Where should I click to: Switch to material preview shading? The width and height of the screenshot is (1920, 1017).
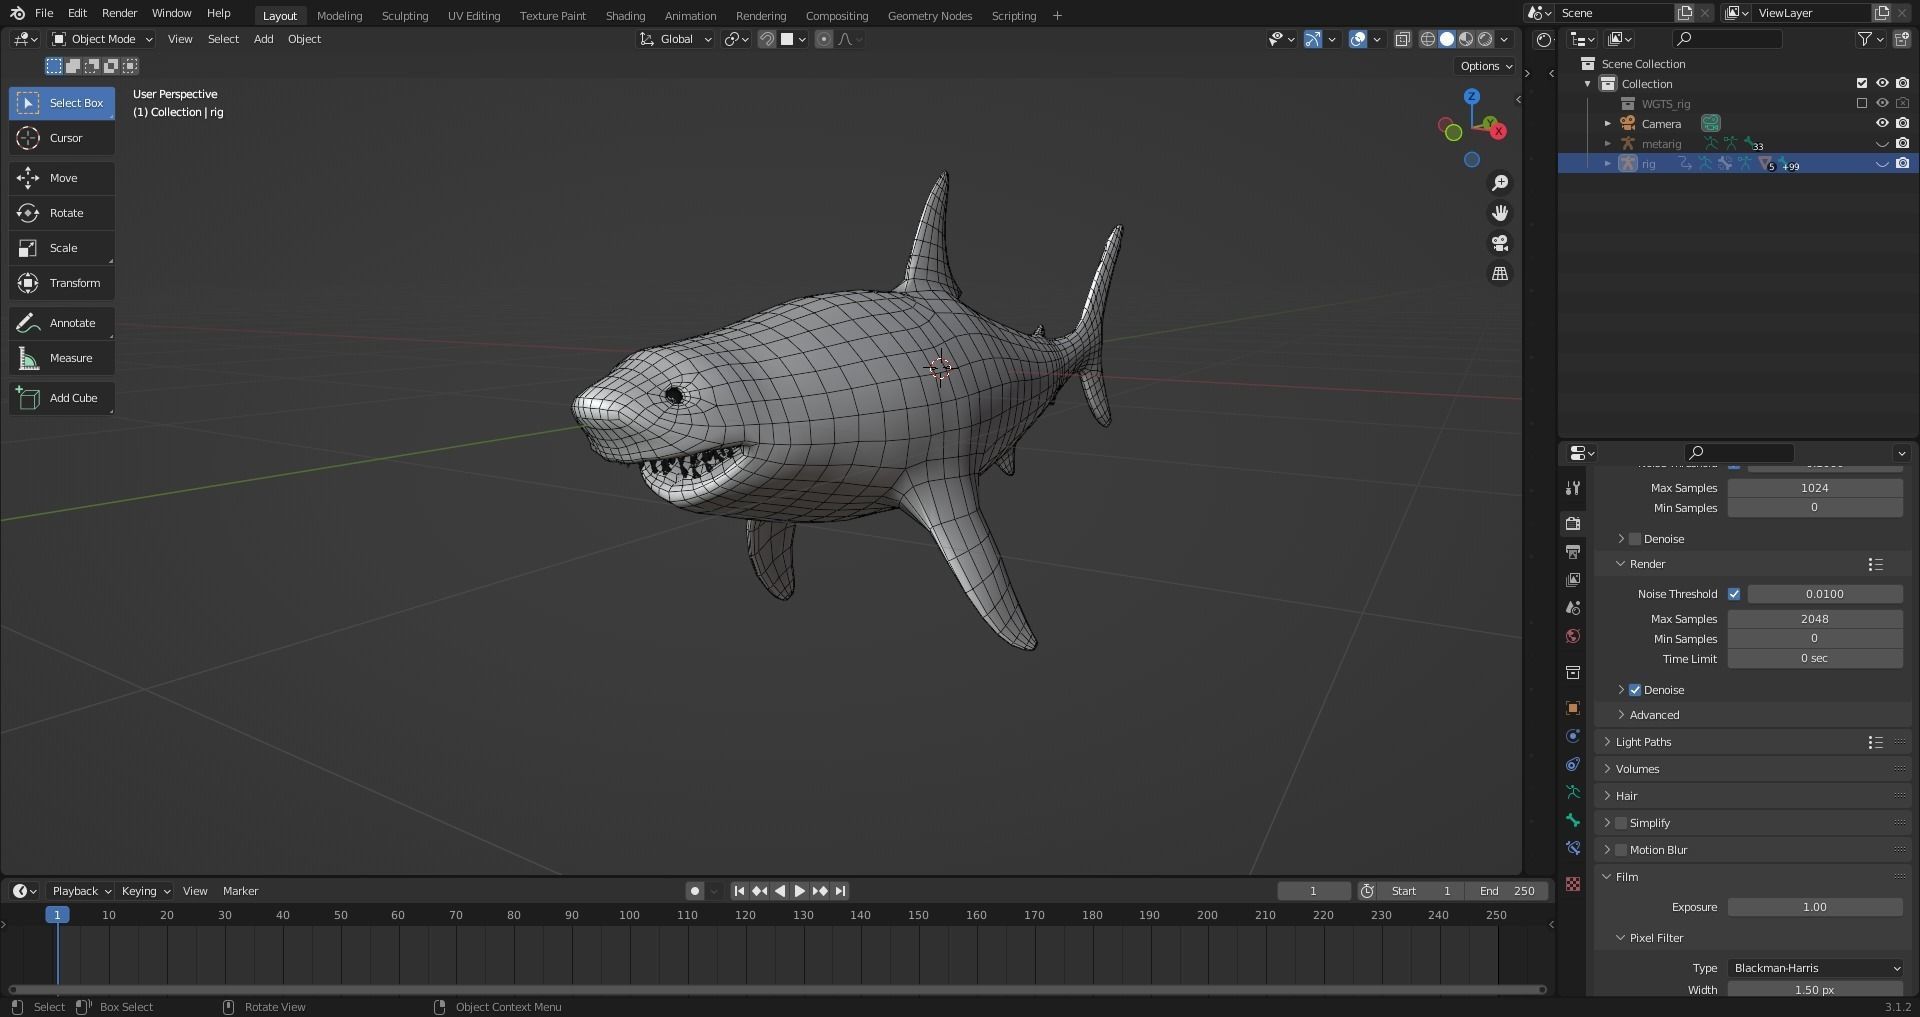(x=1466, y=39)
